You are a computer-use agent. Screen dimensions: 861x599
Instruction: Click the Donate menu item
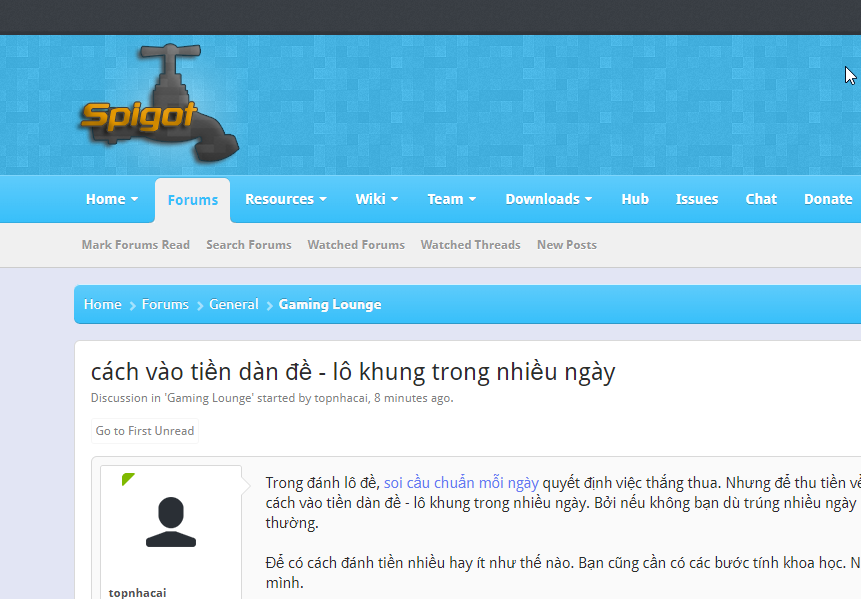click(828, 199)
